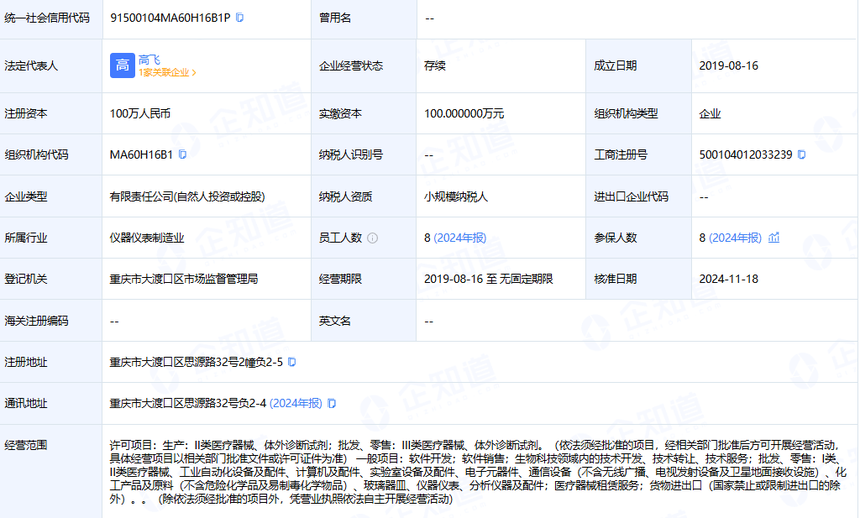
Task: Click copy icon after the 注册地址 address
Action: pos(292,362)
